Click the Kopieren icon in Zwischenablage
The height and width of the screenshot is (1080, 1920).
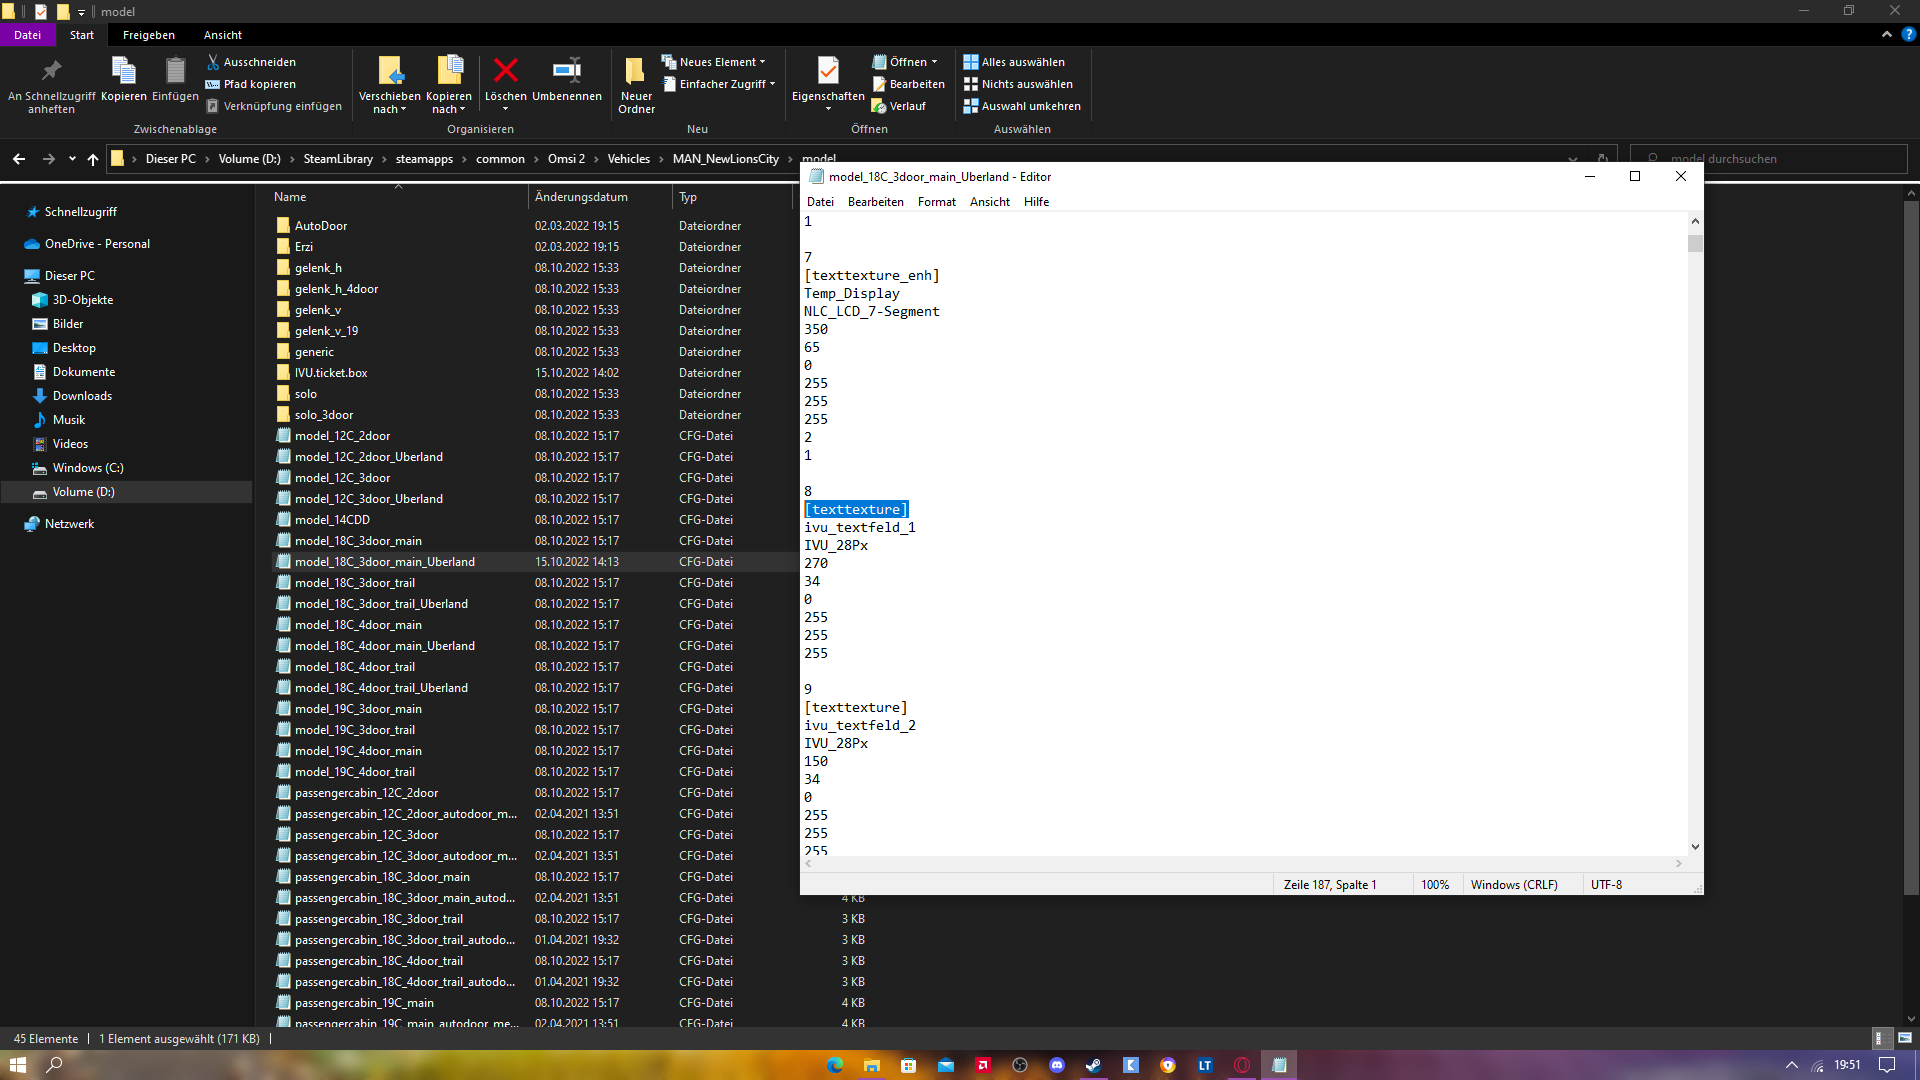124,71
